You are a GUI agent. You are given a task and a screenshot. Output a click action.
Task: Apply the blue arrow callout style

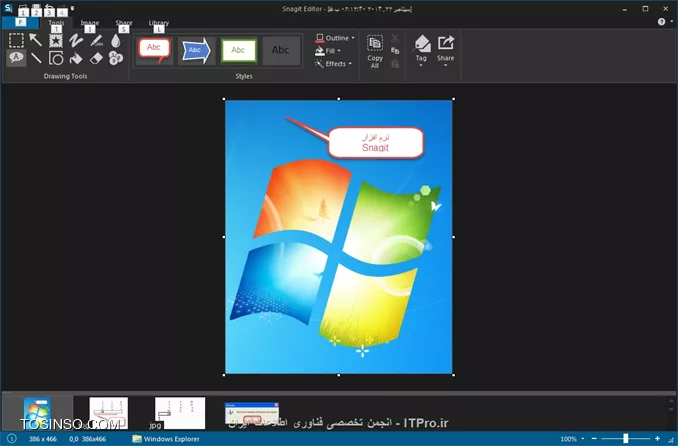click(196, 51)
